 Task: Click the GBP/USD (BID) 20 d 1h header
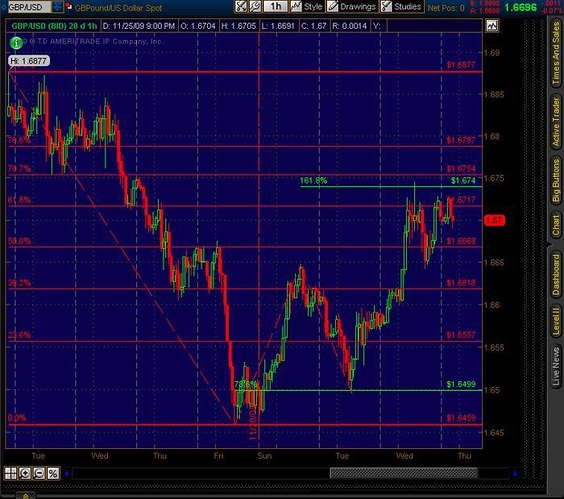(x=54, y=26)
